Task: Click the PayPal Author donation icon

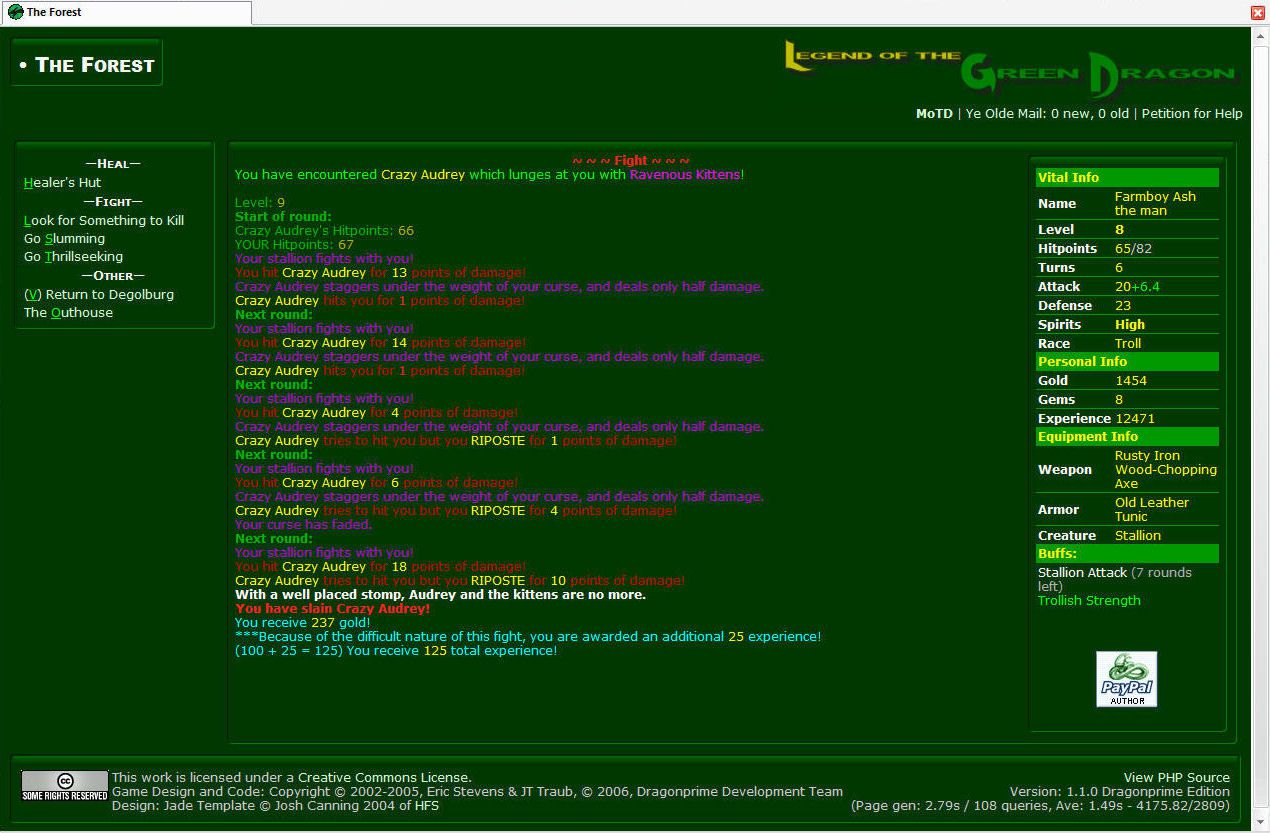Action: click(1126, 679)
